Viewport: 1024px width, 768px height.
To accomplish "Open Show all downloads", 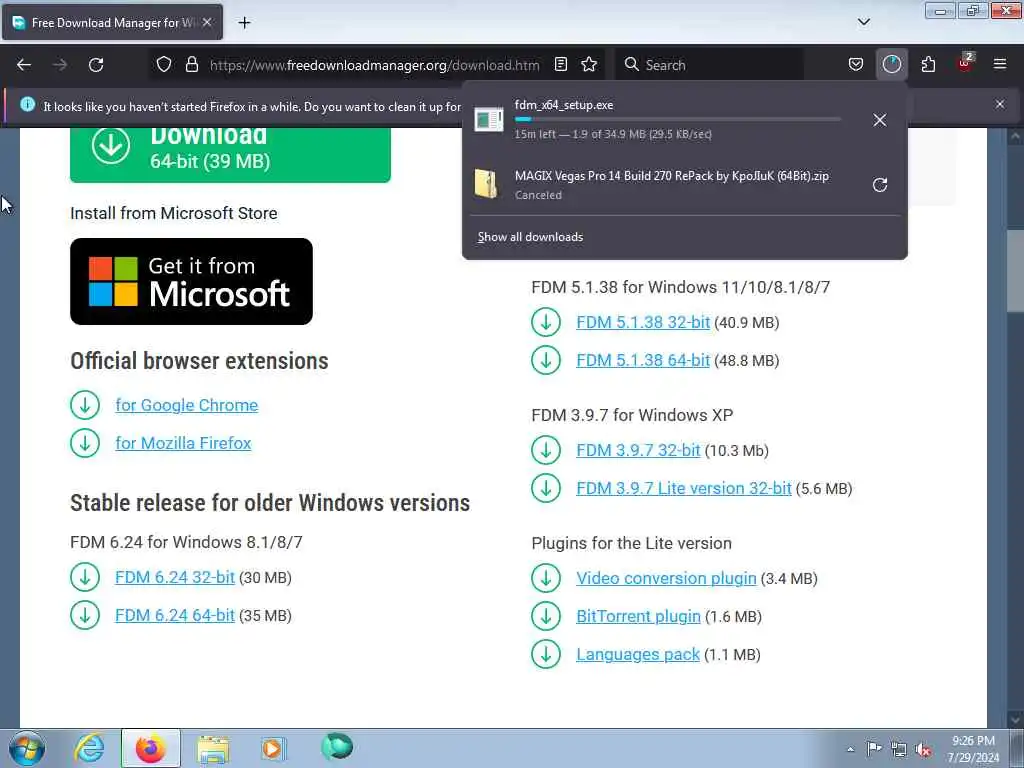I will 530,237.
